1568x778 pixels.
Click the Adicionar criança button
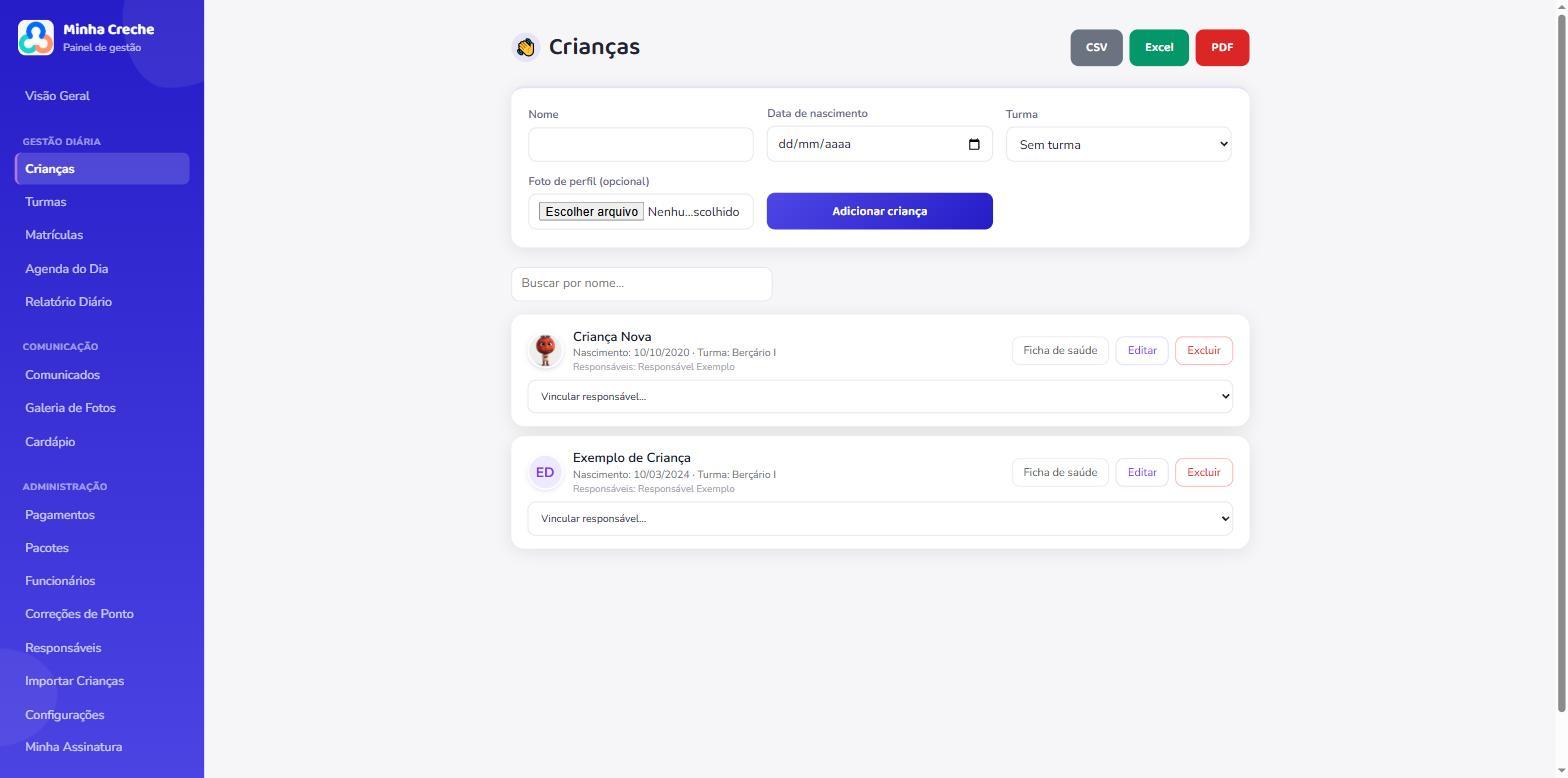[x=880, y=211]
